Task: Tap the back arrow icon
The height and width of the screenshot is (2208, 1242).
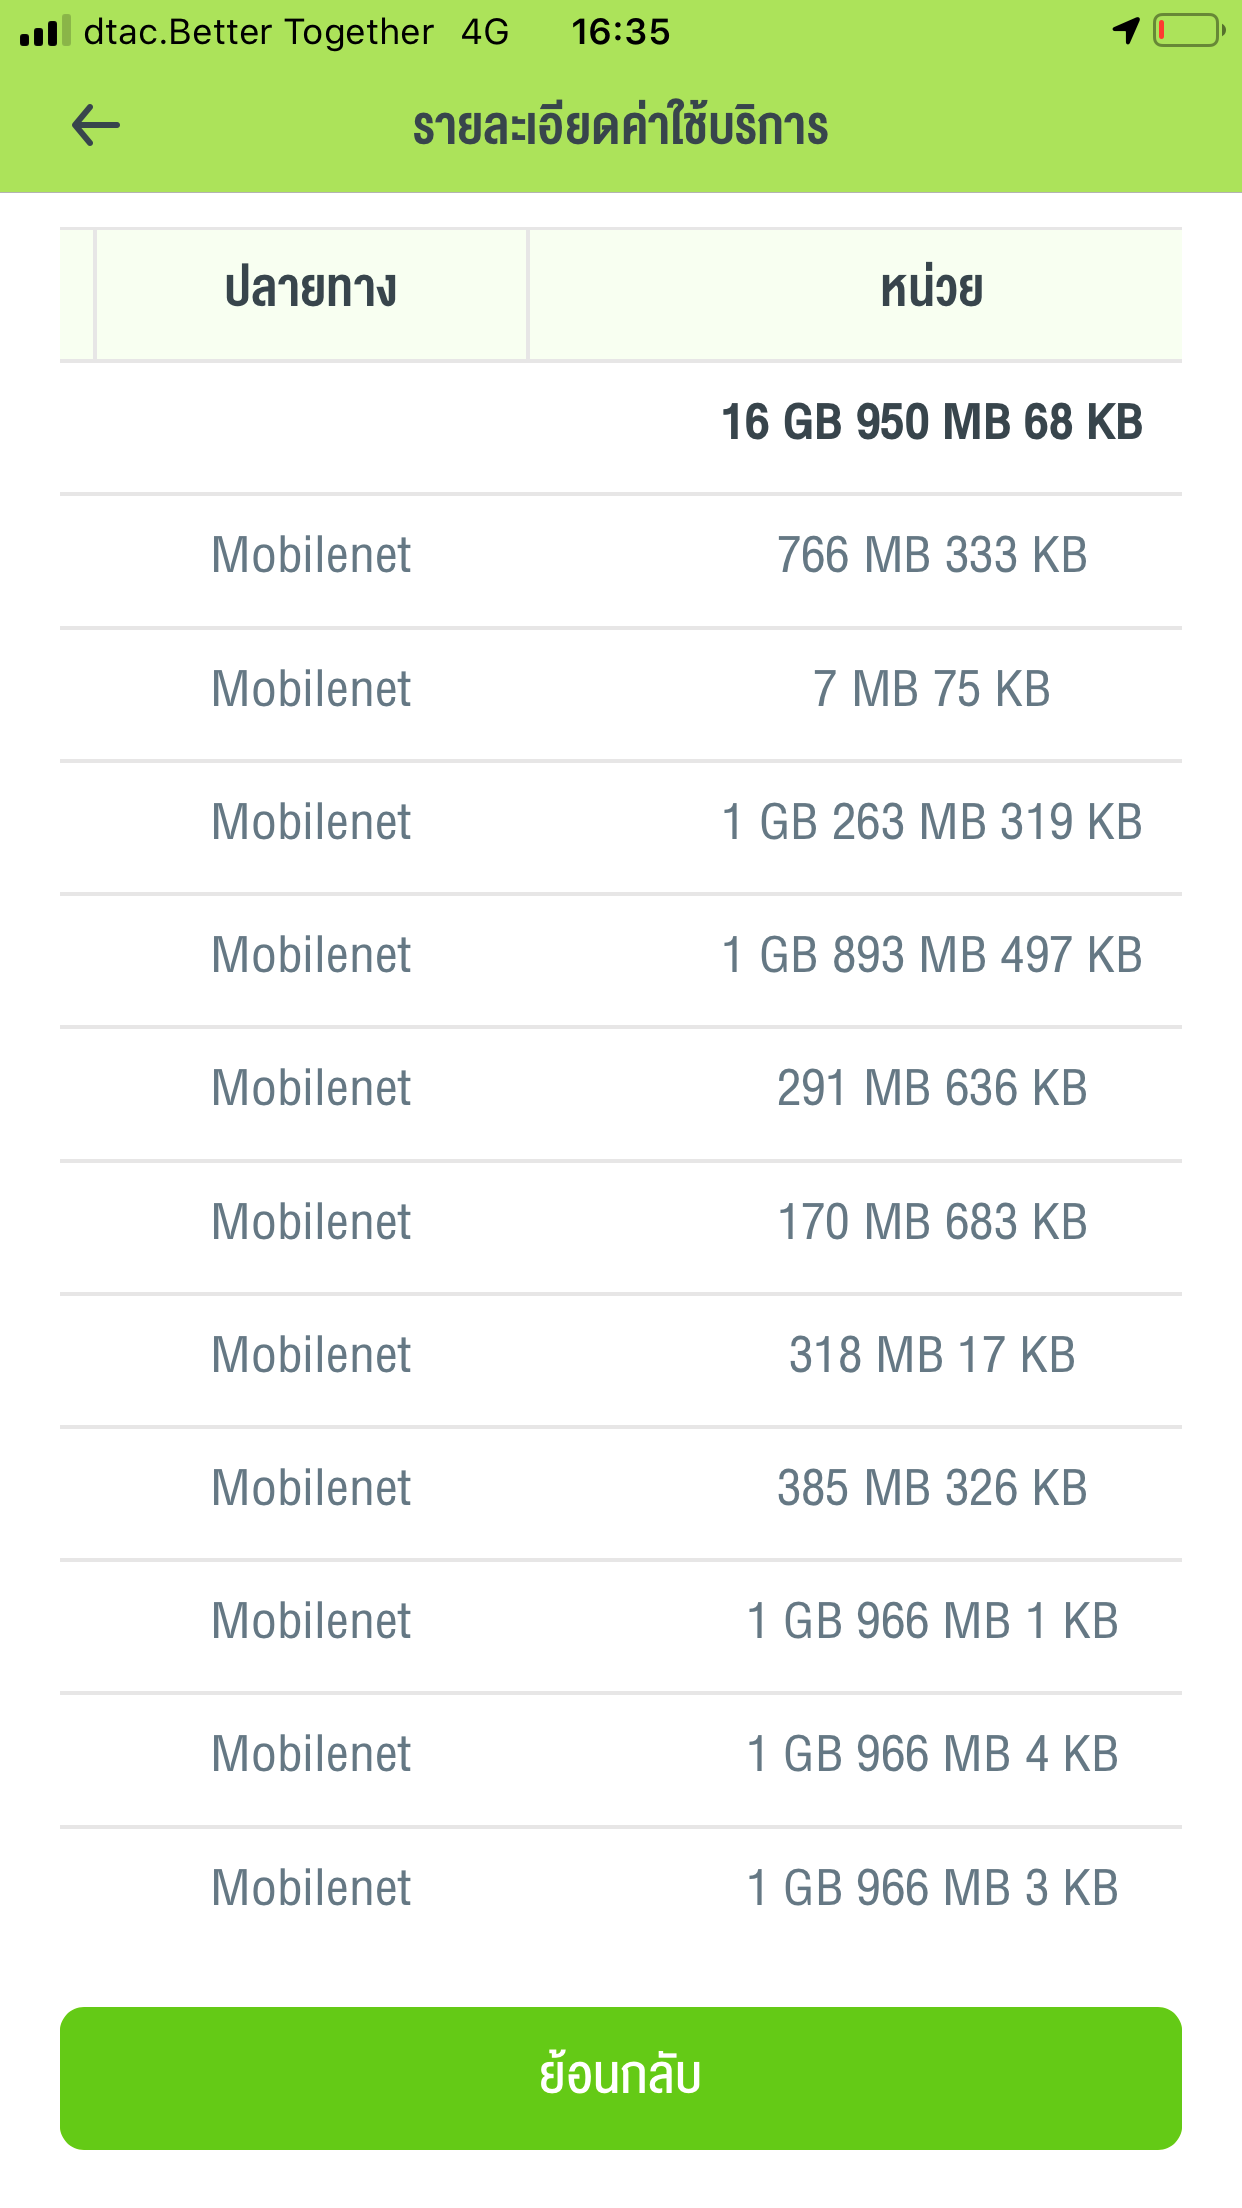Action: pyautogui.click(x=96, y=126)
